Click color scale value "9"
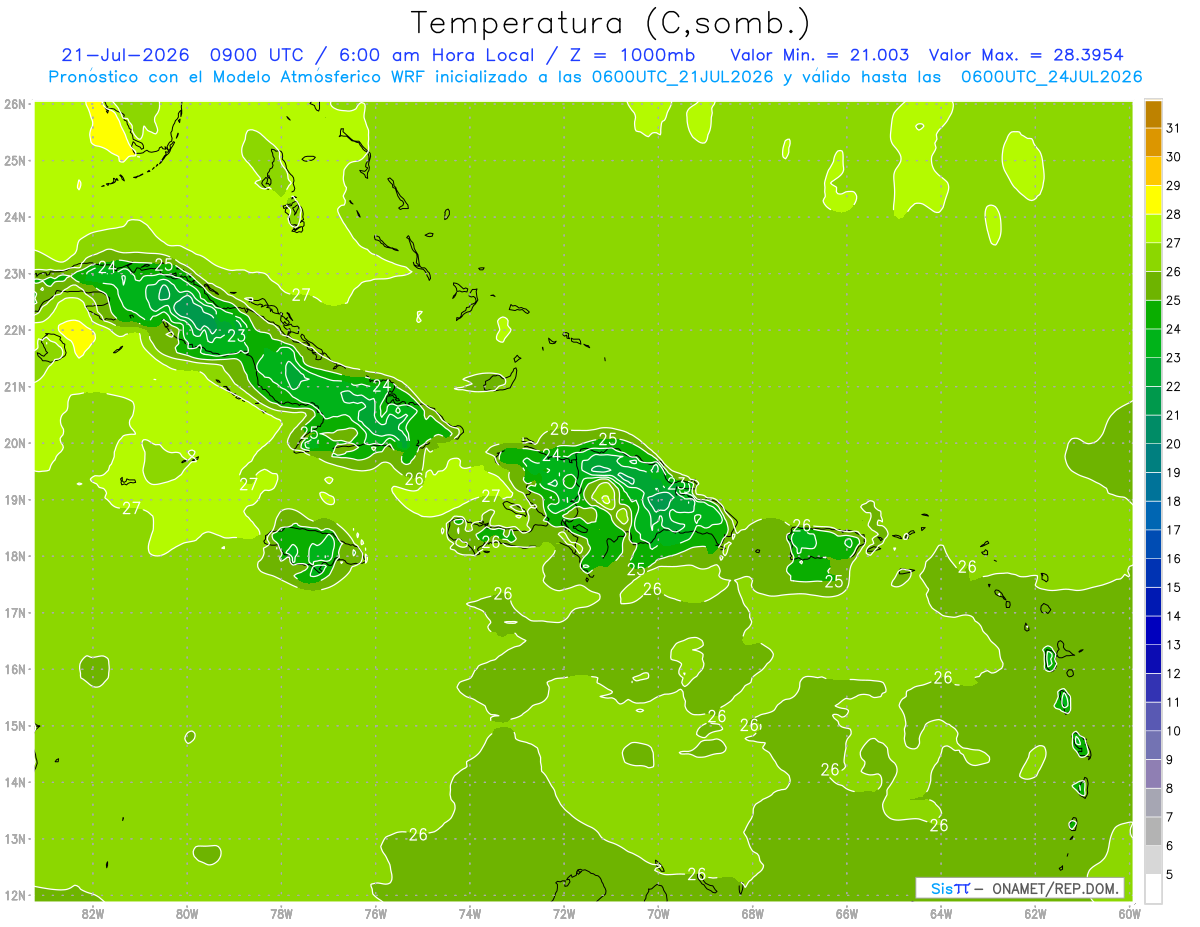Image resolution: width=1200 pixels, height=927 pixels. (x=1170, y=760)
